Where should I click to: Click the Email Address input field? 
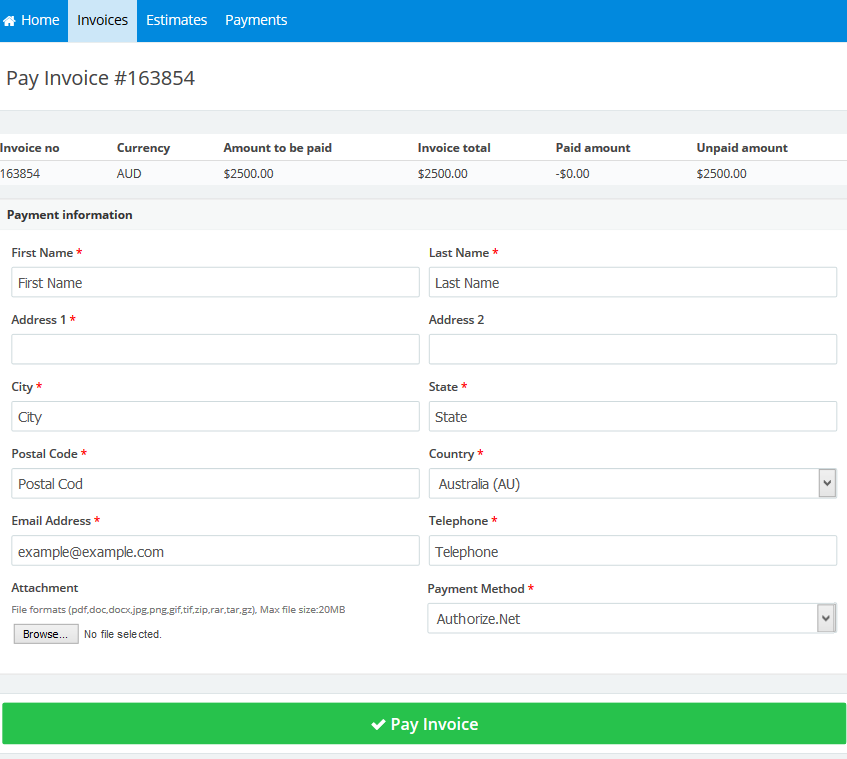pyautogui.click(x=215, y=551)
